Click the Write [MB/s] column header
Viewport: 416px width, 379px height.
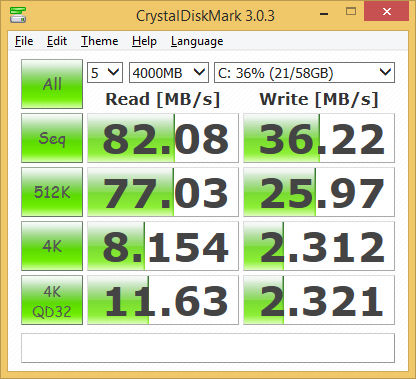319,99
